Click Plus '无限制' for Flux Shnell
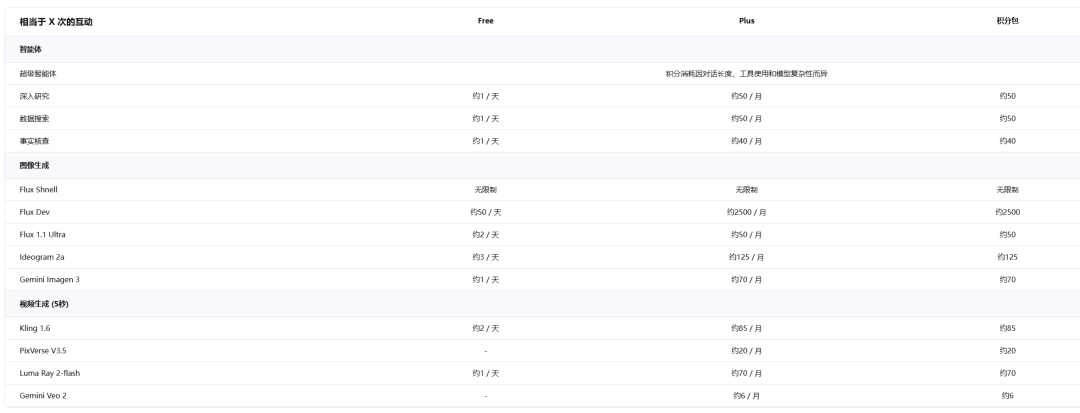Screen dimensions: 1080x413 pos(747,189)
